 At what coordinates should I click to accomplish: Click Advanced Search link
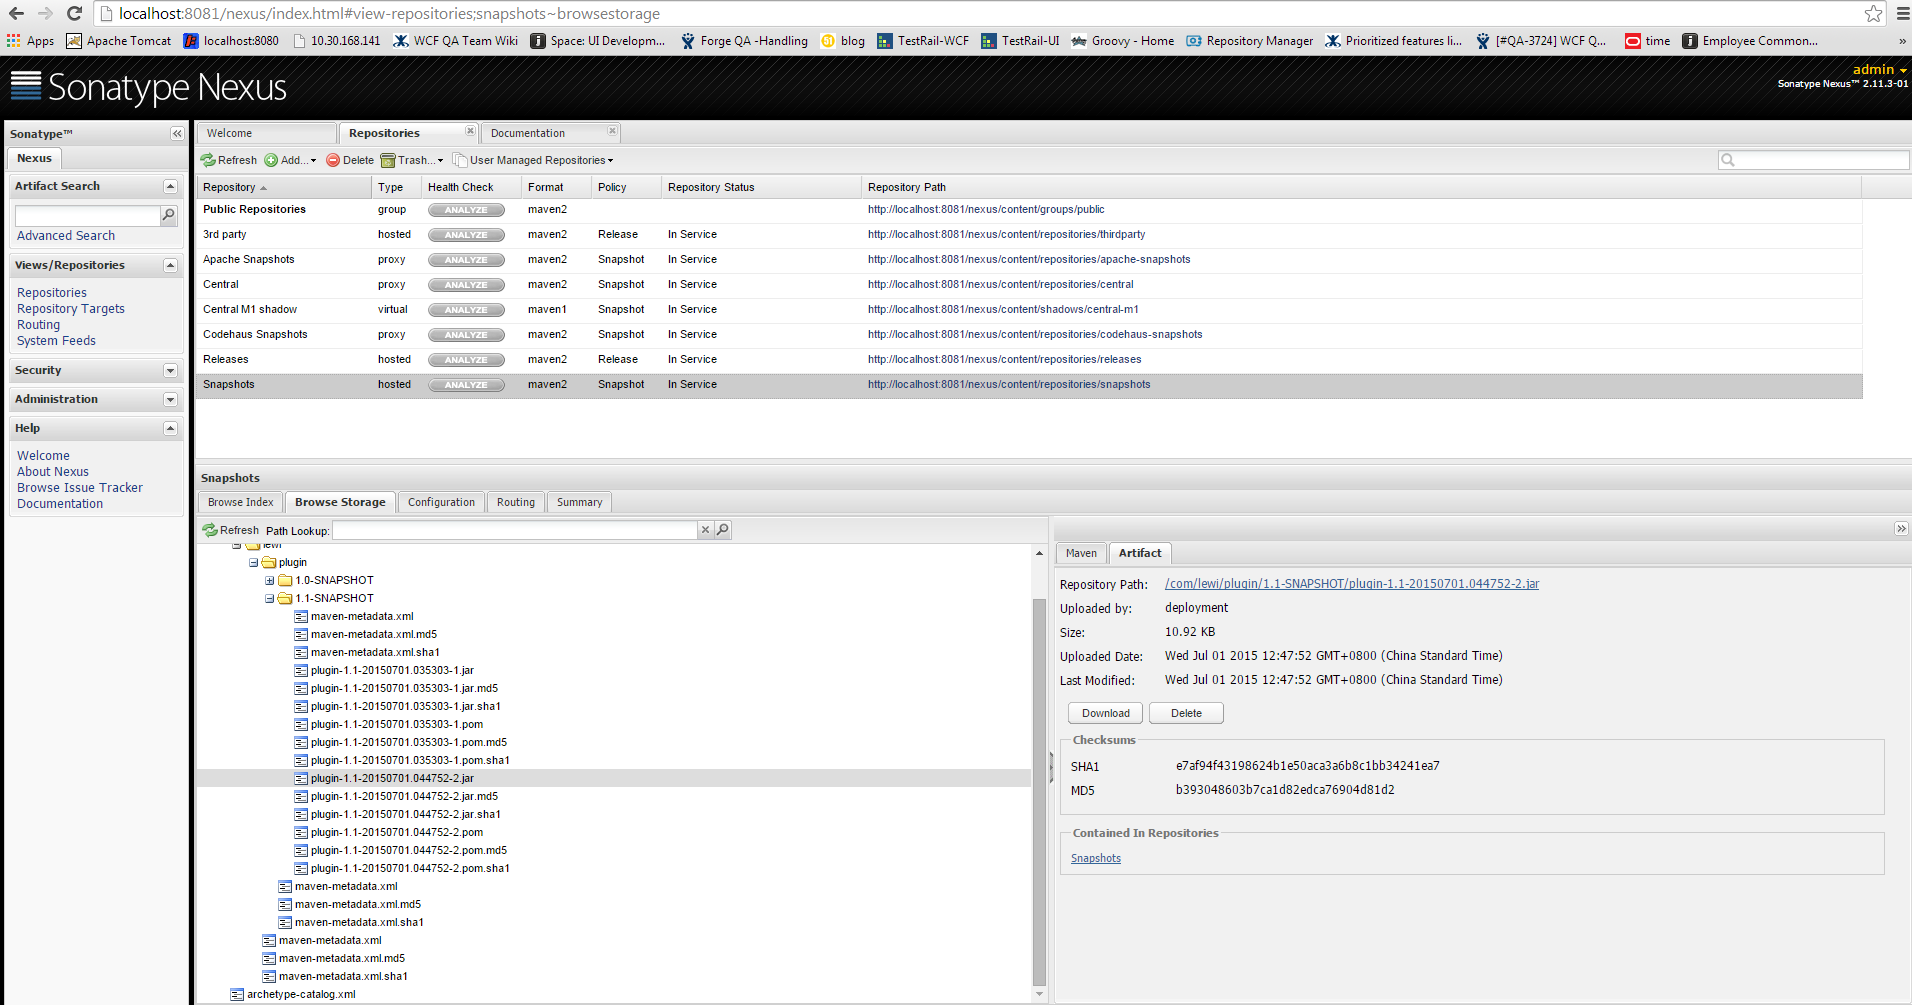pos(66,236)
